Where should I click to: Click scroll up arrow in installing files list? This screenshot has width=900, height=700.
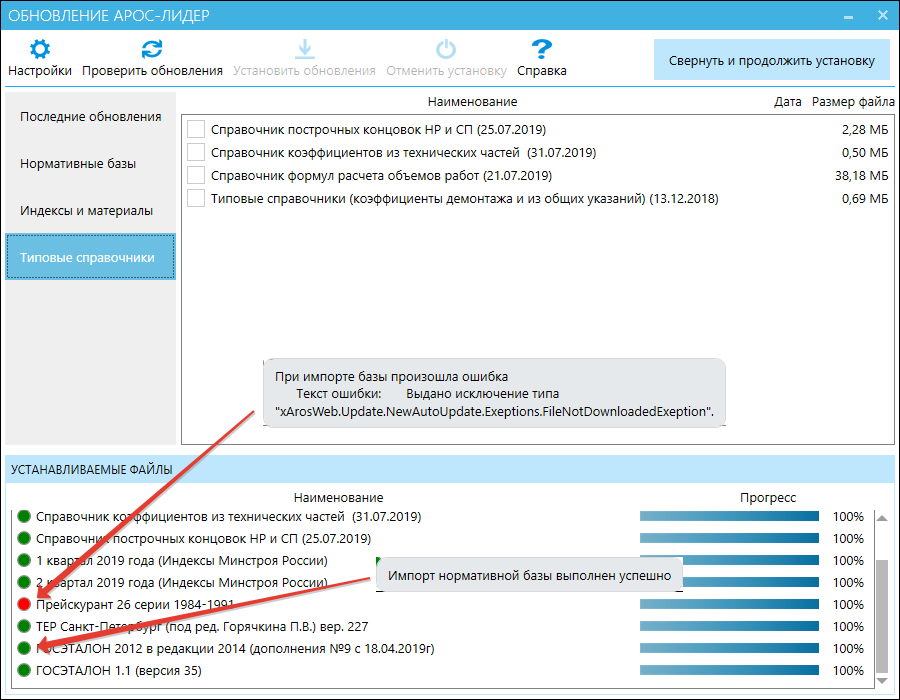882,518
